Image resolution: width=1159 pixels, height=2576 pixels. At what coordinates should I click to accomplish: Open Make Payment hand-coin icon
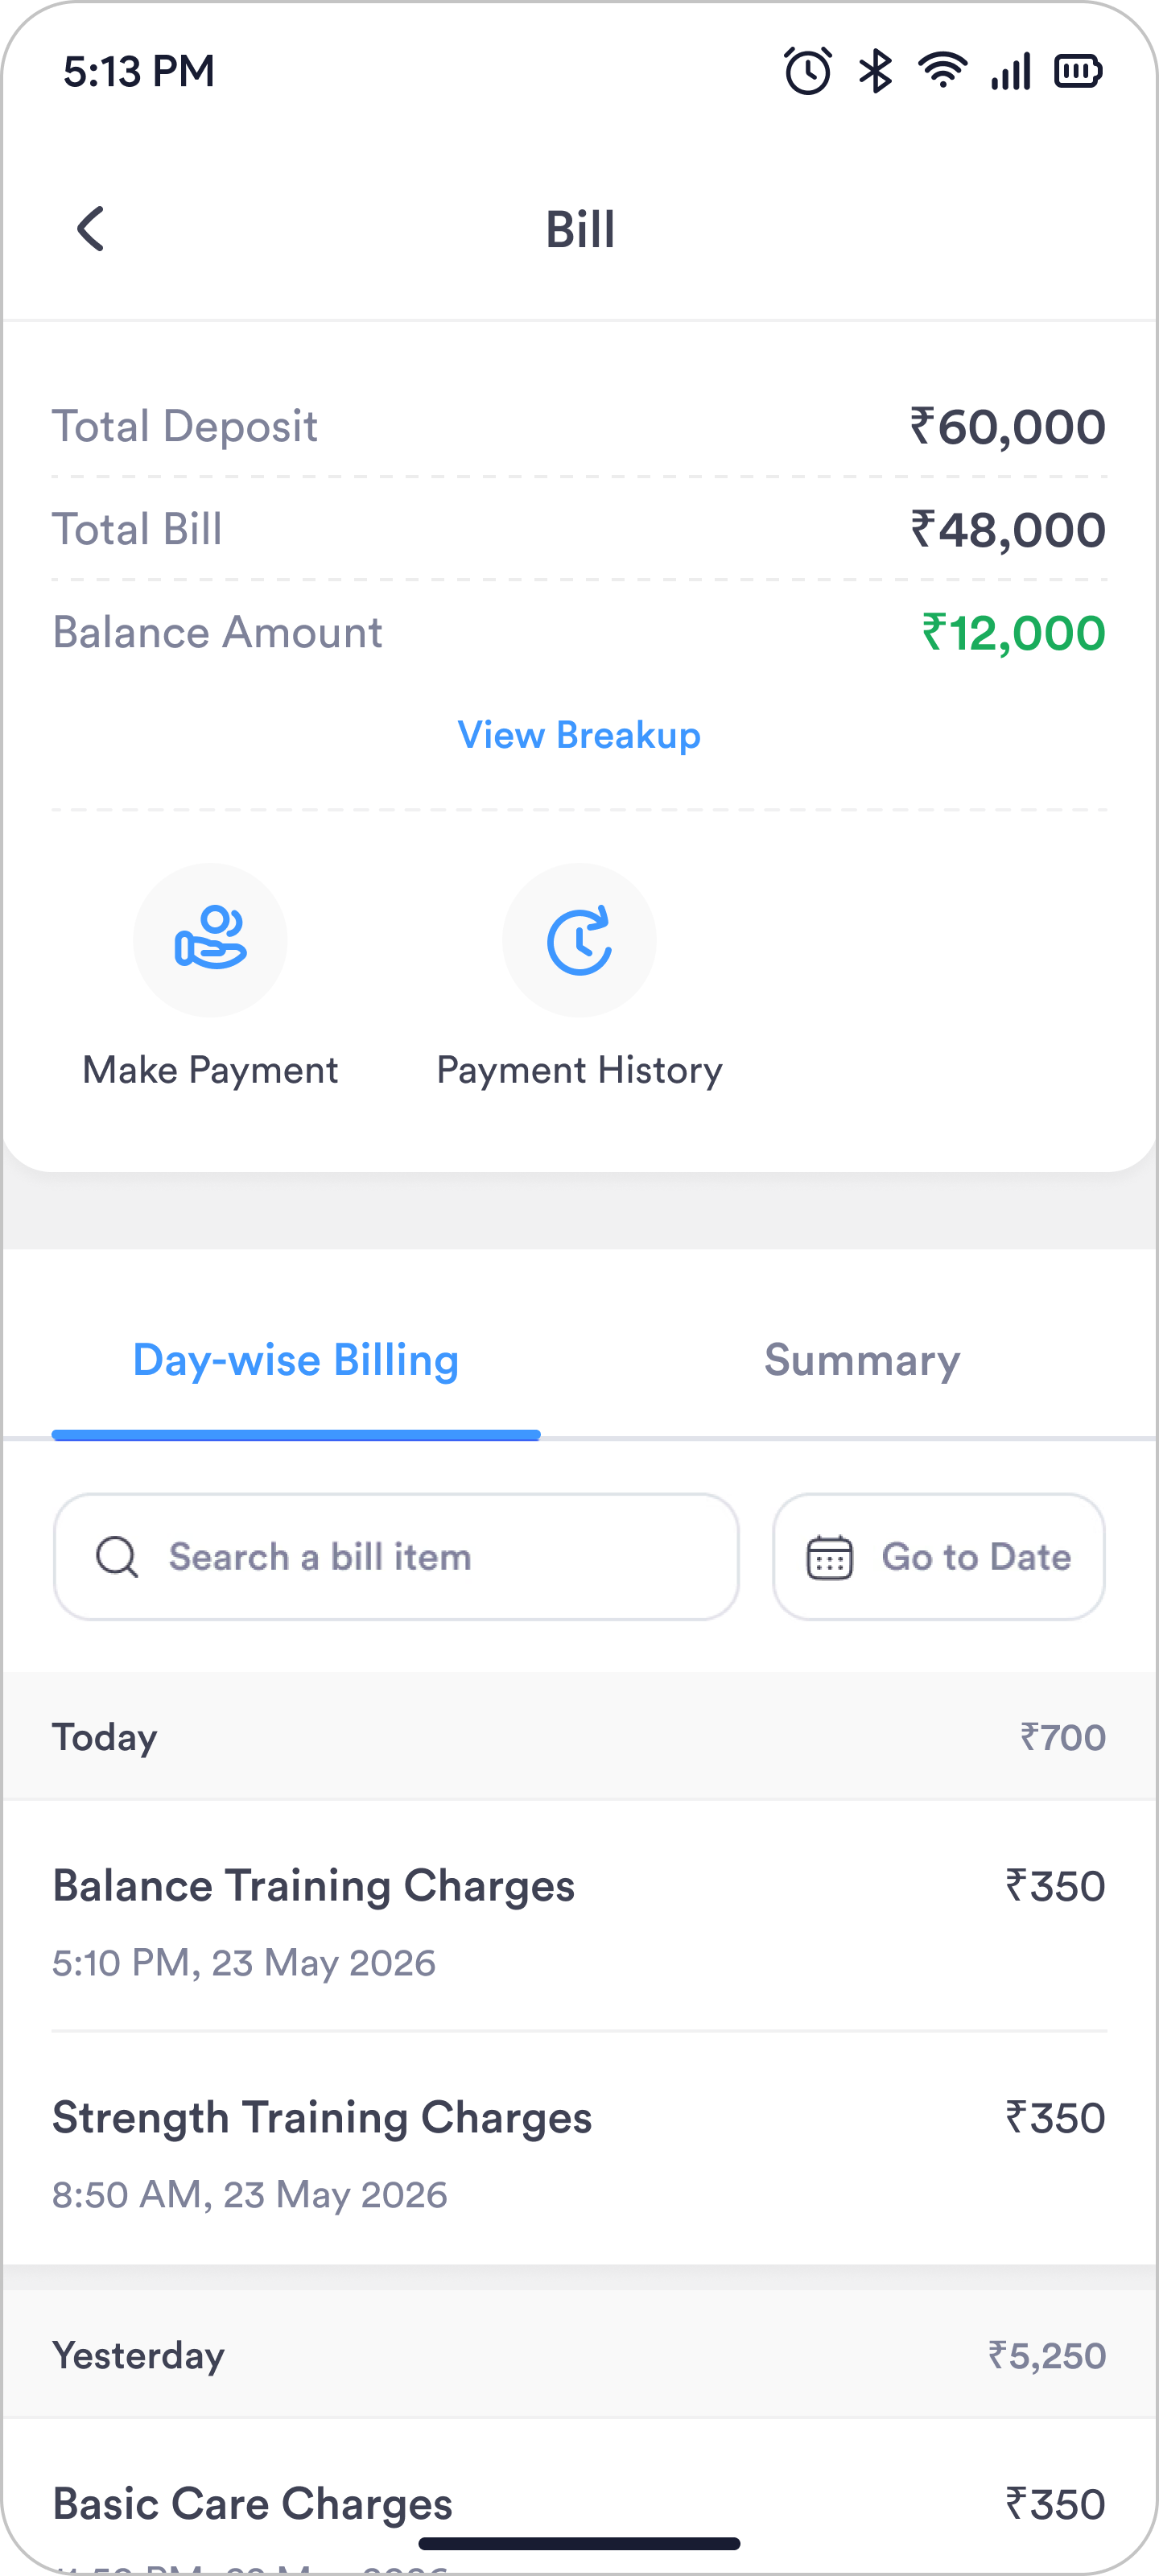pyautogui.click(x=210, y=939)
